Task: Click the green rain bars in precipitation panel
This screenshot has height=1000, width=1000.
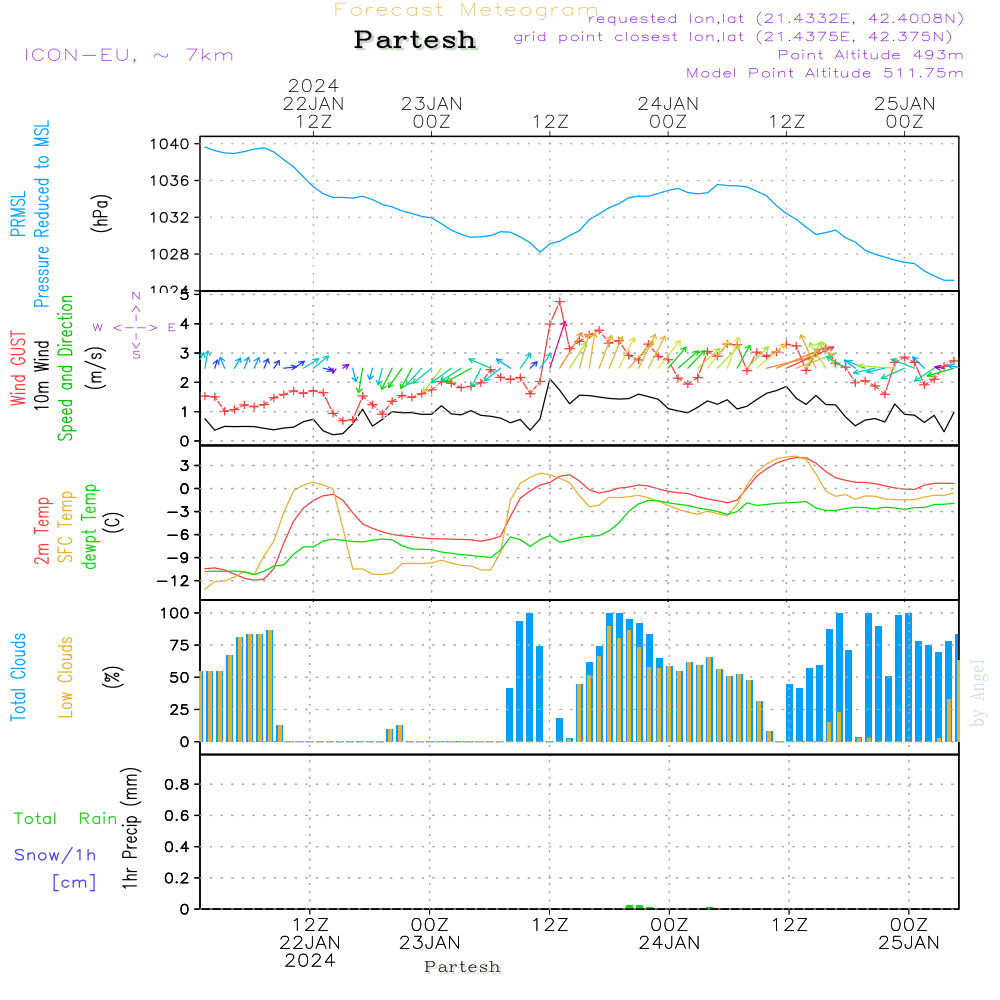Action: (640, 907)
